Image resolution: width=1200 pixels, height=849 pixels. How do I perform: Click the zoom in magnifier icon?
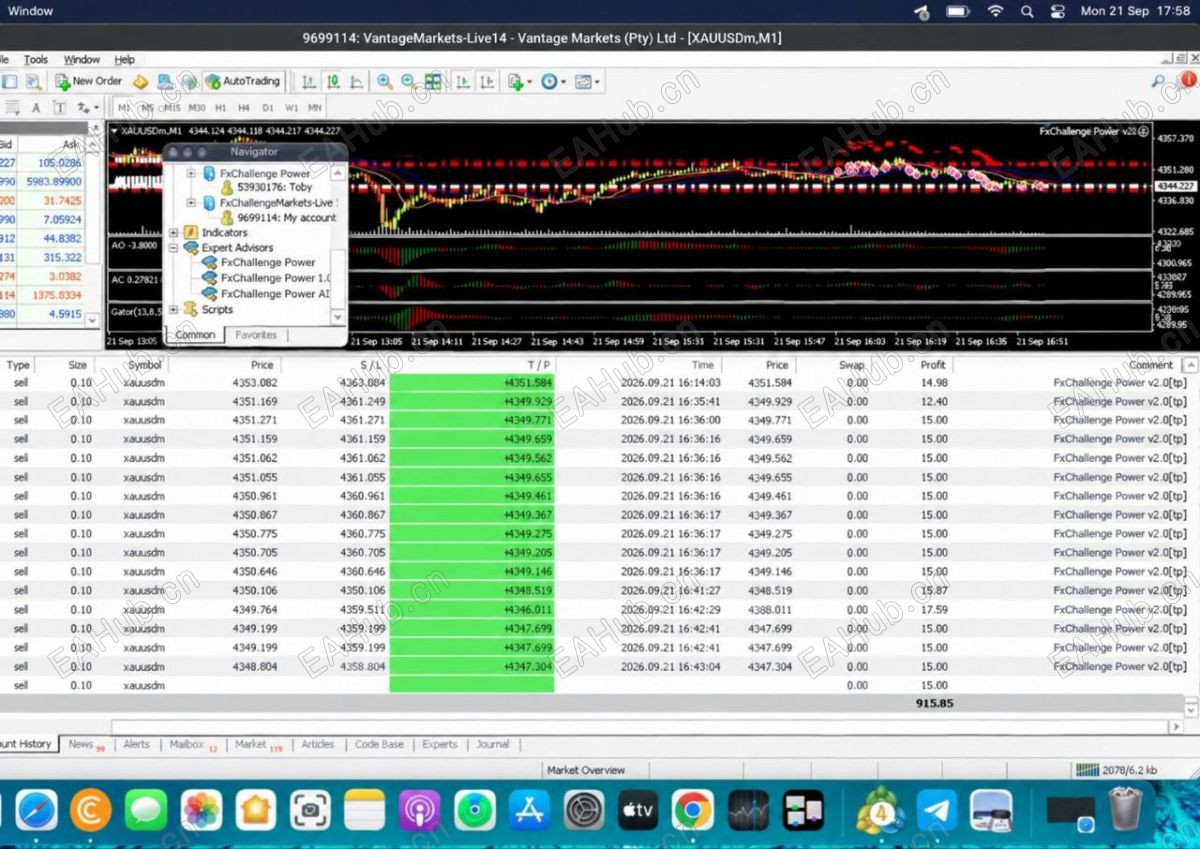[x=385, y=82]
